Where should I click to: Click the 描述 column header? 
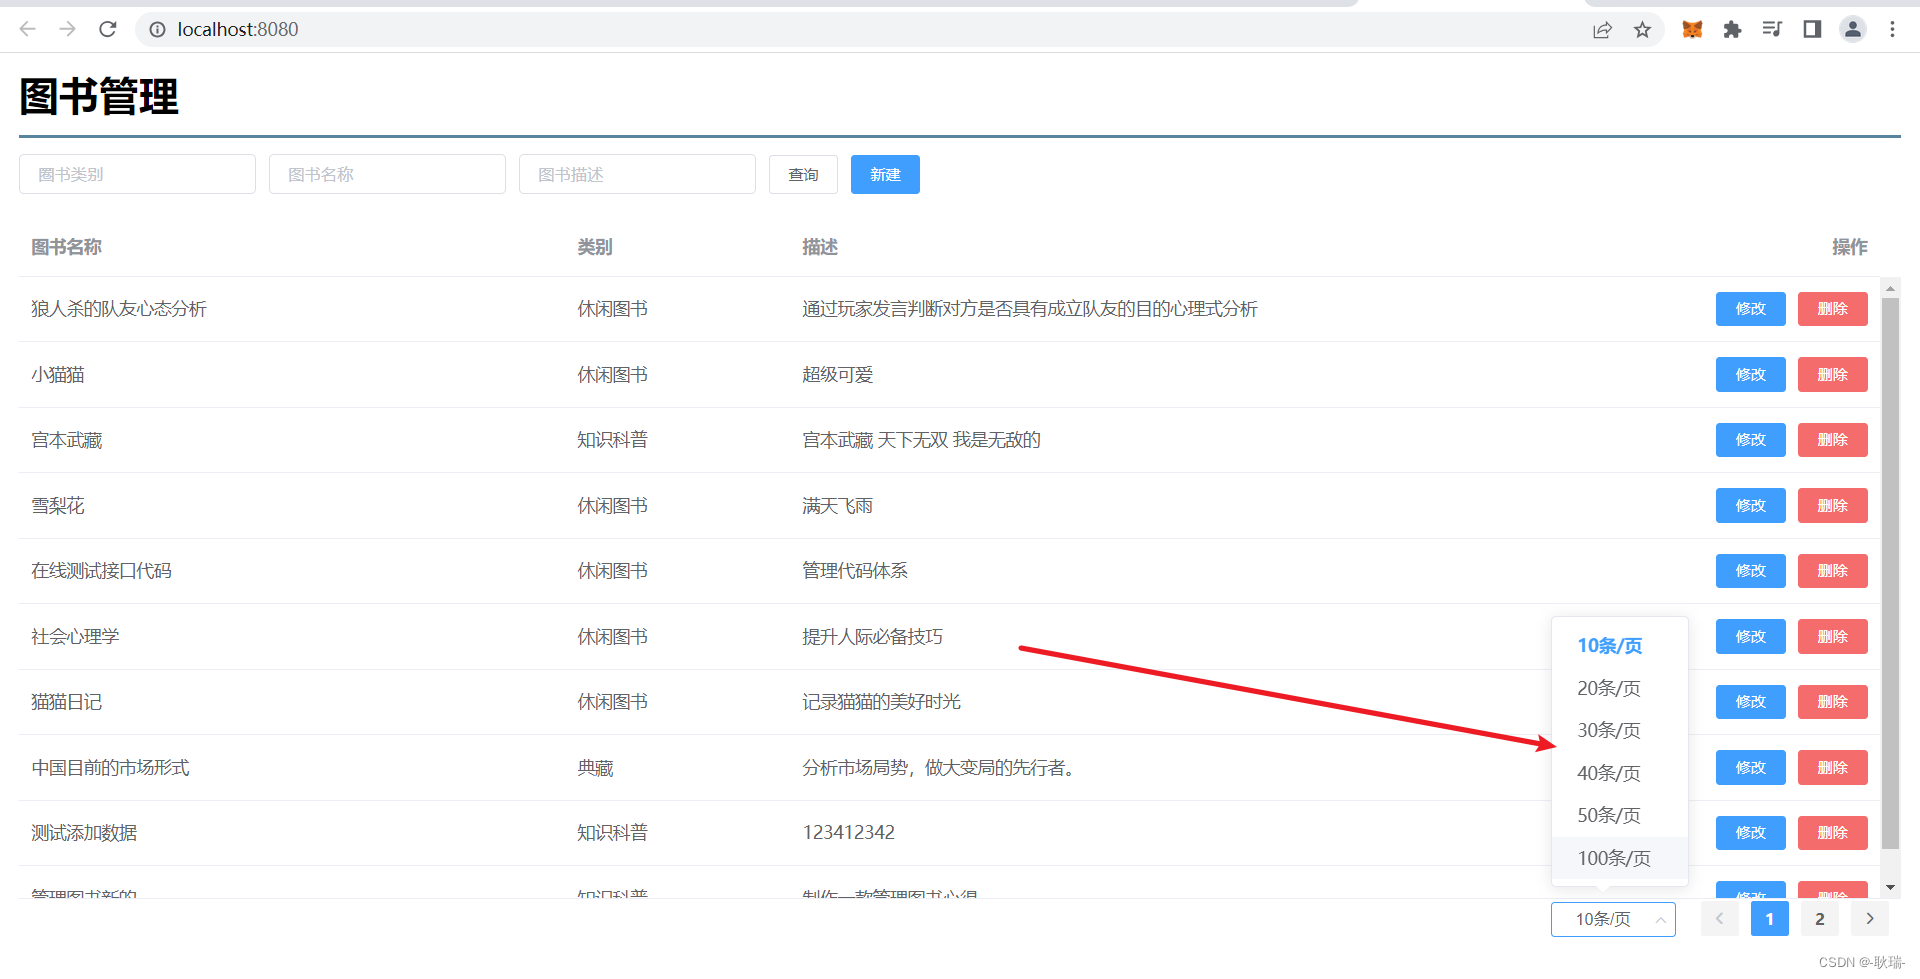click(x=820, y=247)
